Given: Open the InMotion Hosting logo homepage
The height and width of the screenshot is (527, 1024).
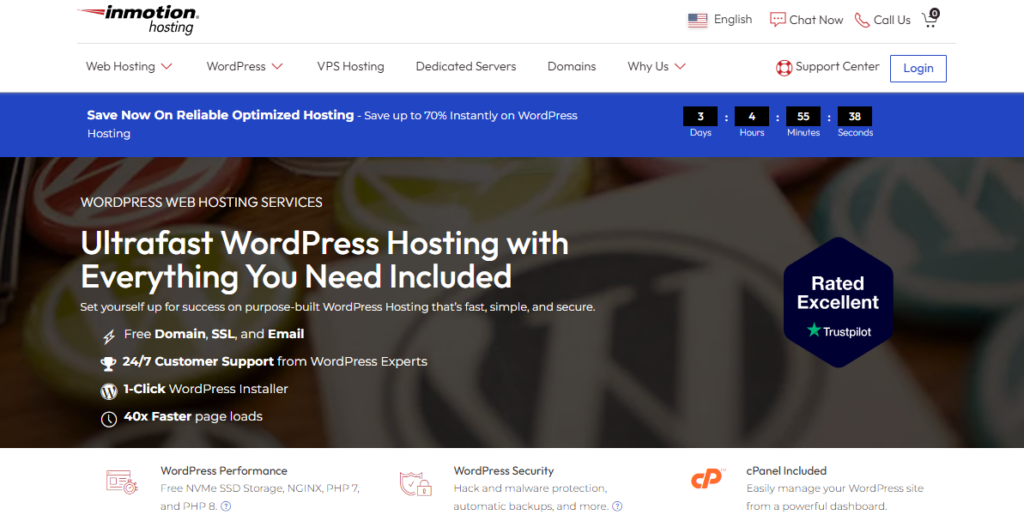Looking at the screenshot, I should point(138,20).
